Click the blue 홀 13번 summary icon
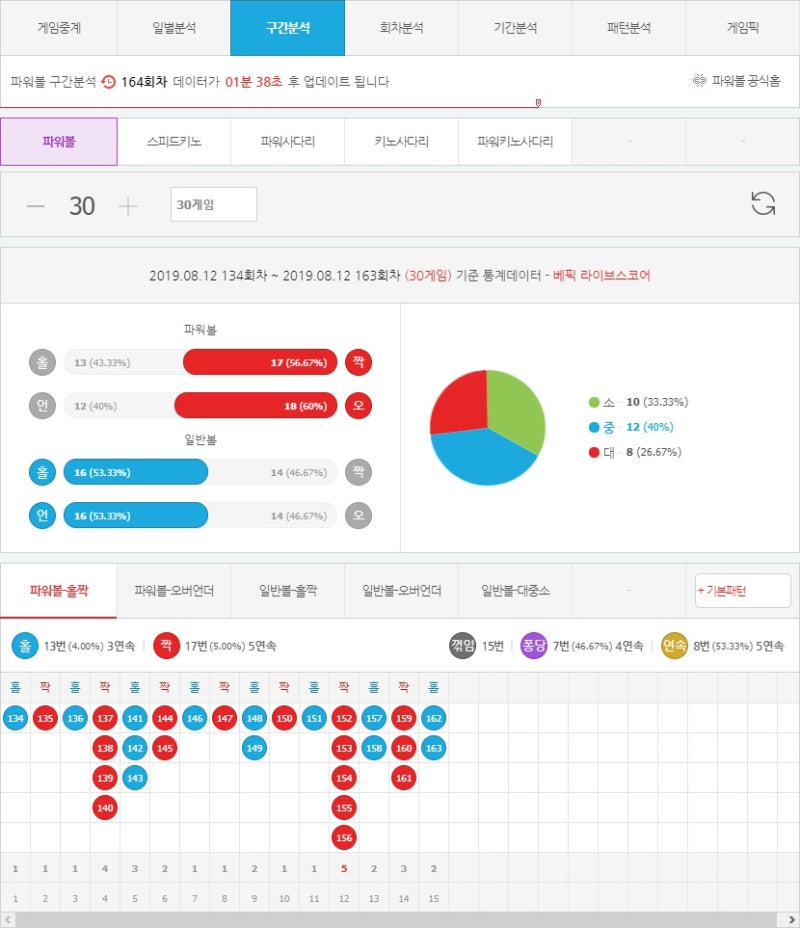This screenshot has height=928, width=800. click(25, 646)
